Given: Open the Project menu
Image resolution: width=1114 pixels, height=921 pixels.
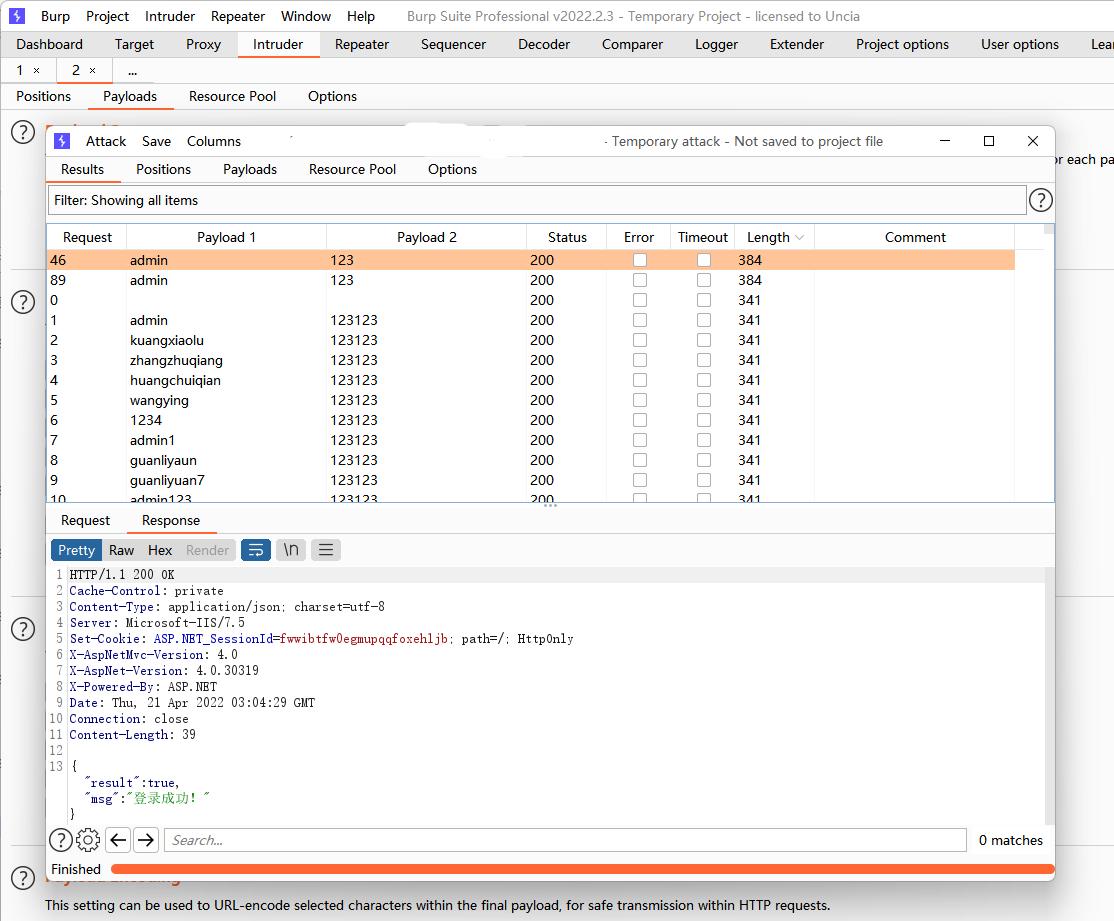Looking at the screenshot, I should 107,16.
